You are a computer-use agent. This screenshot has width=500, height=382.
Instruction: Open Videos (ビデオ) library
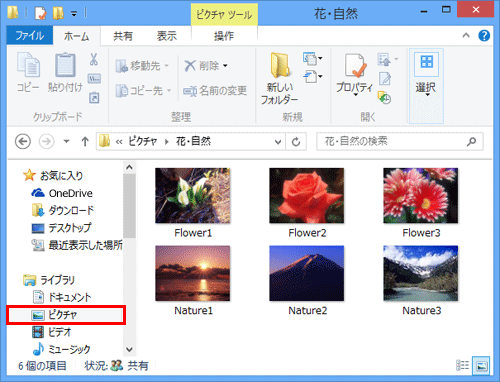click(x=52, y=332)
